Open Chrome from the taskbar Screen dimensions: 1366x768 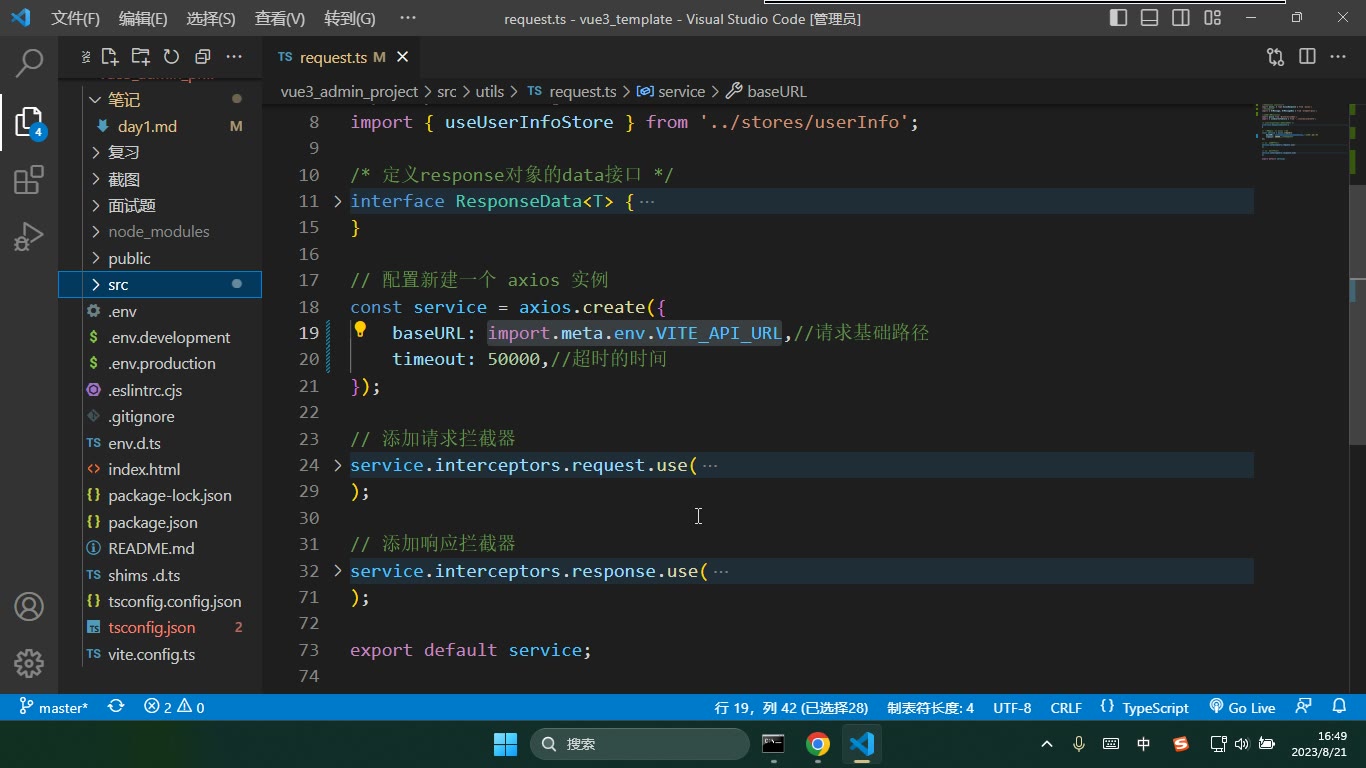(818, 744)
